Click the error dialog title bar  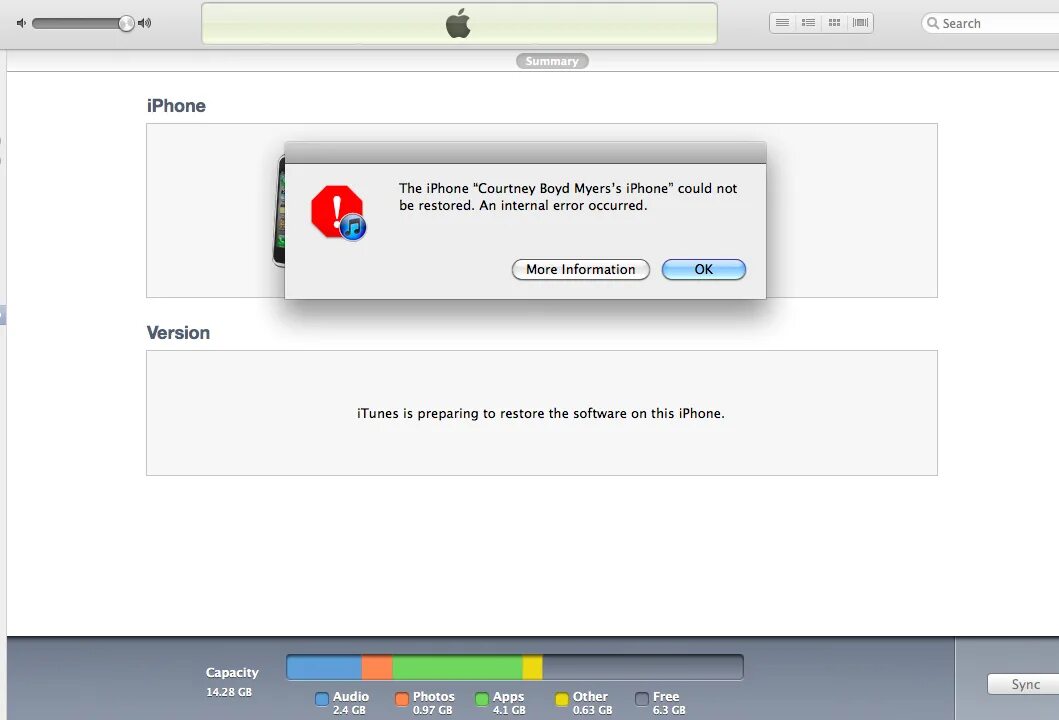pos(525,153)
